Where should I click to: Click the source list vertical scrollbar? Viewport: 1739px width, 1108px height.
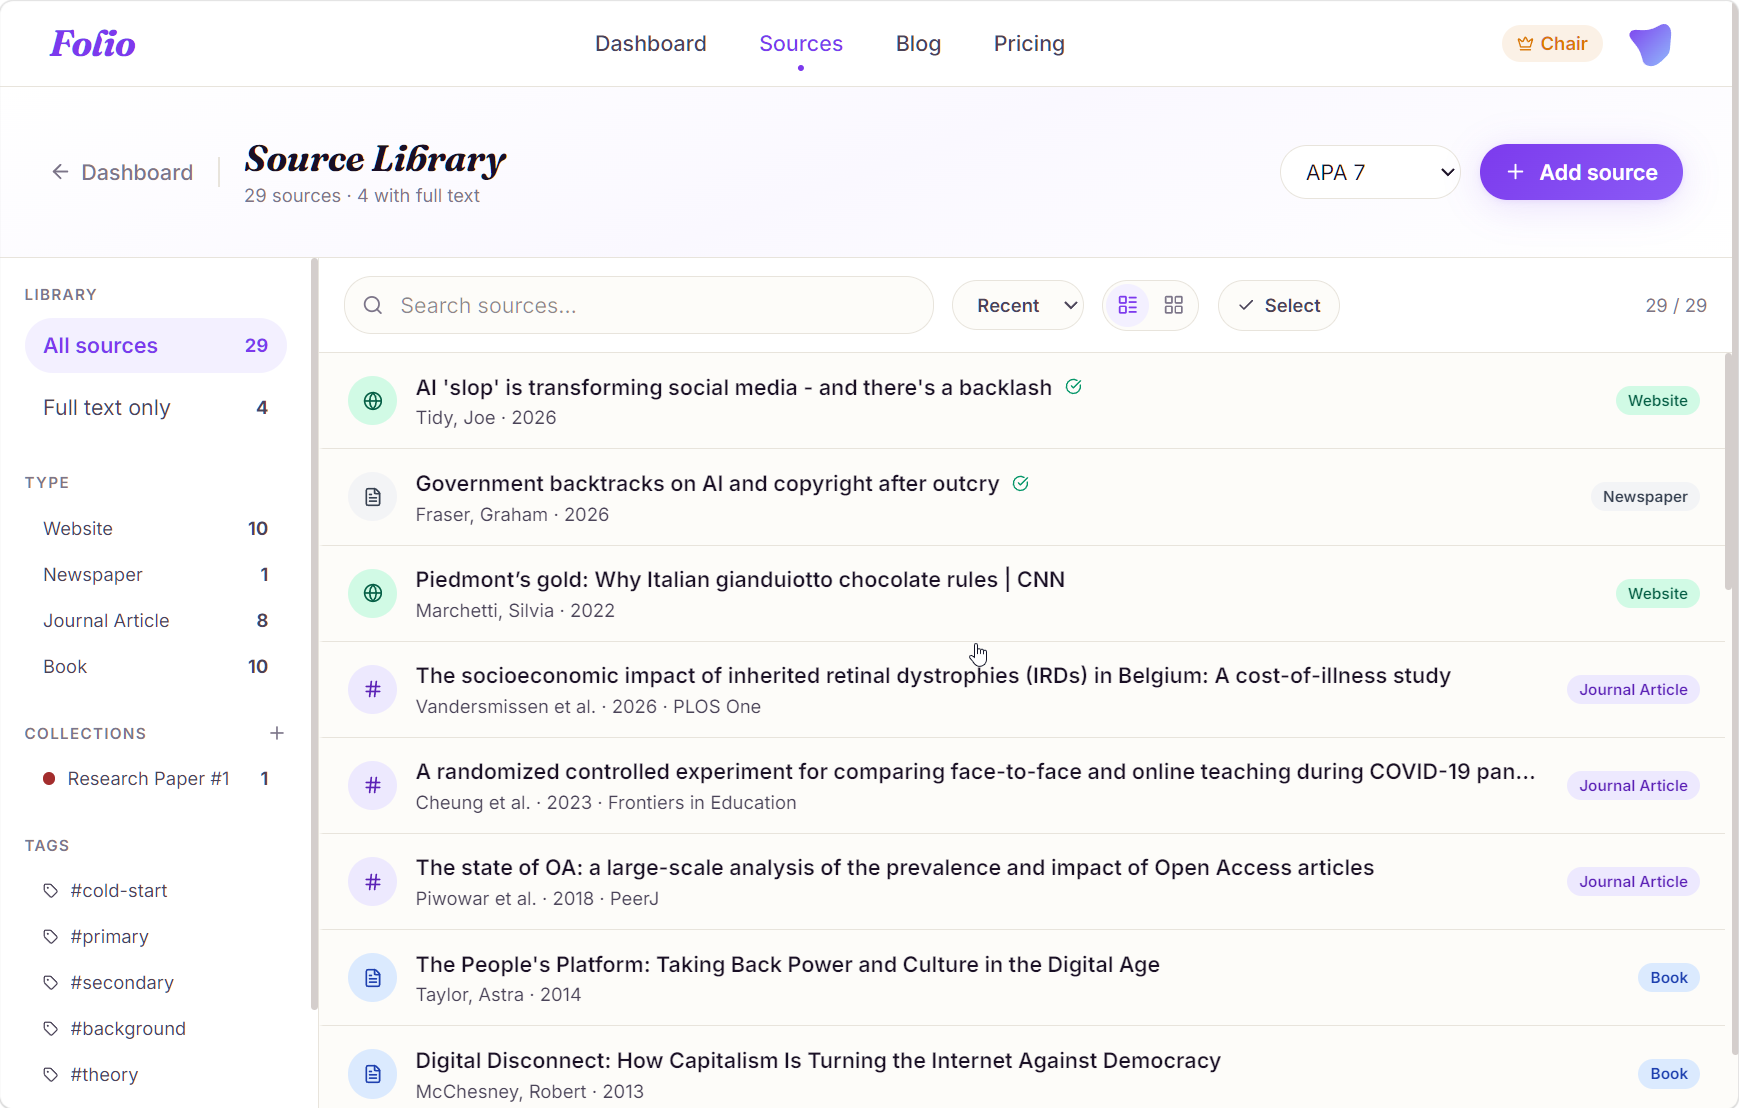1729,470
